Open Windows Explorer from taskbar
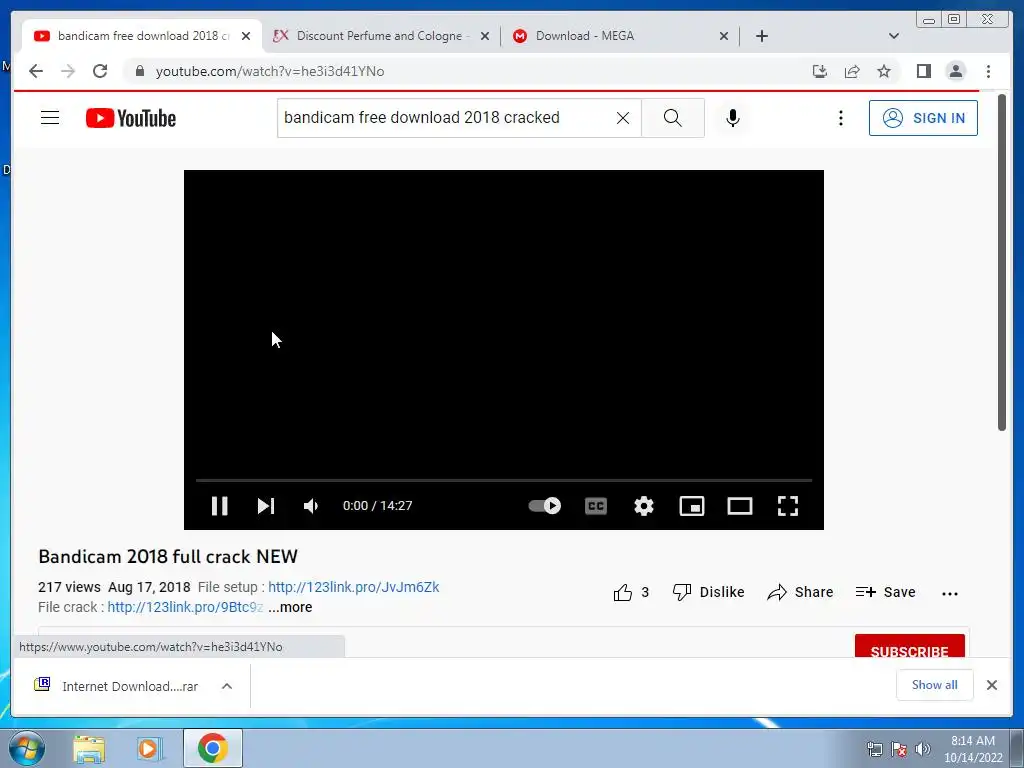This screenshot has height=768, width=1024. tap(89, 749)
